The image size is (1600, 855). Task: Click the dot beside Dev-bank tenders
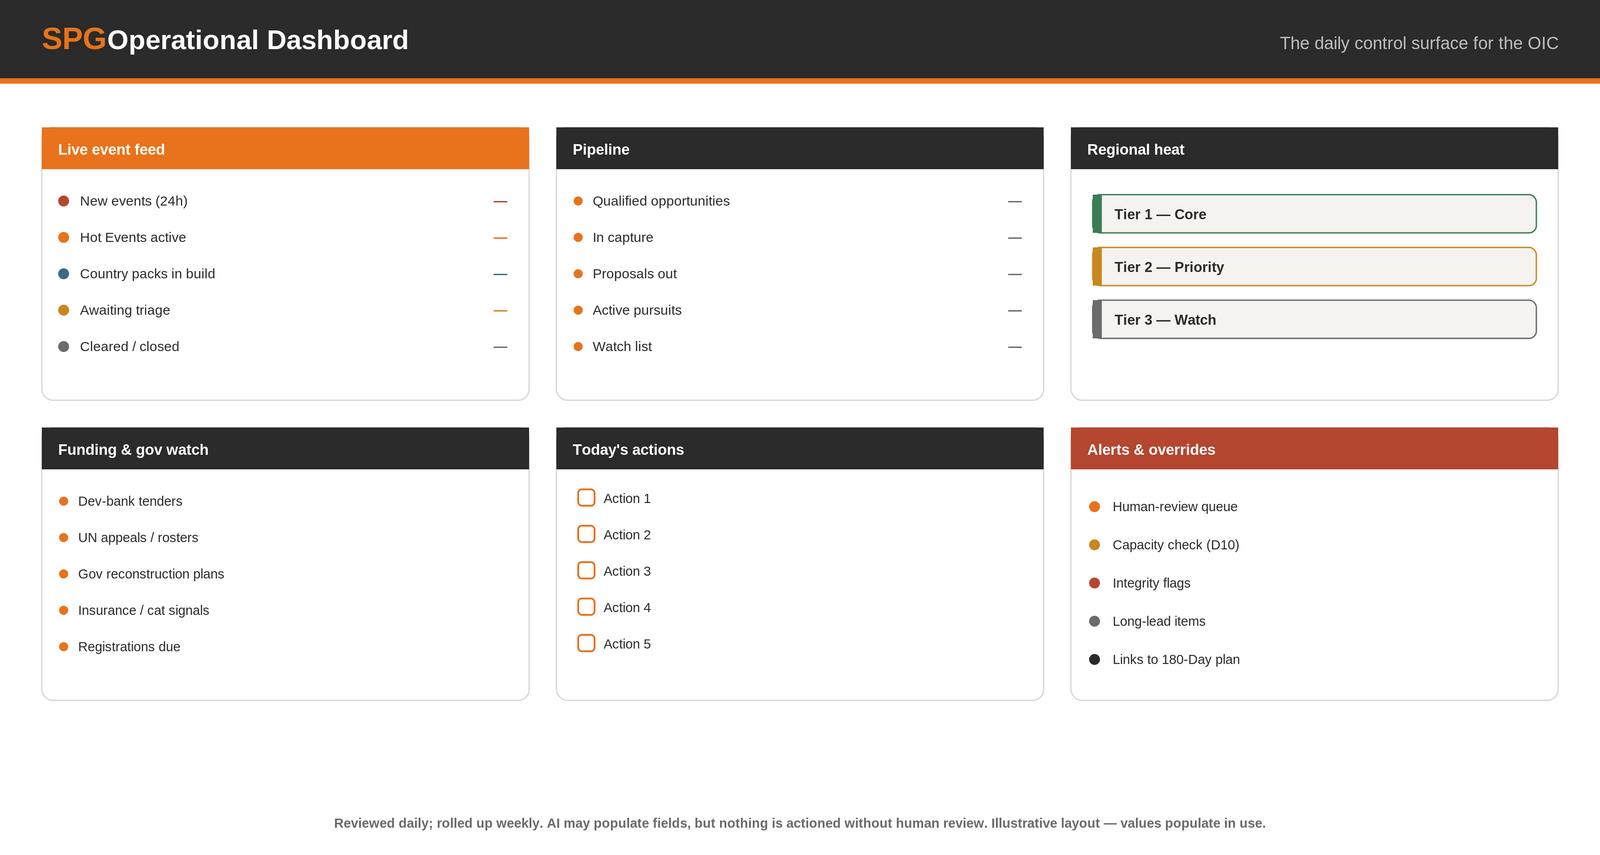(64, 501)
